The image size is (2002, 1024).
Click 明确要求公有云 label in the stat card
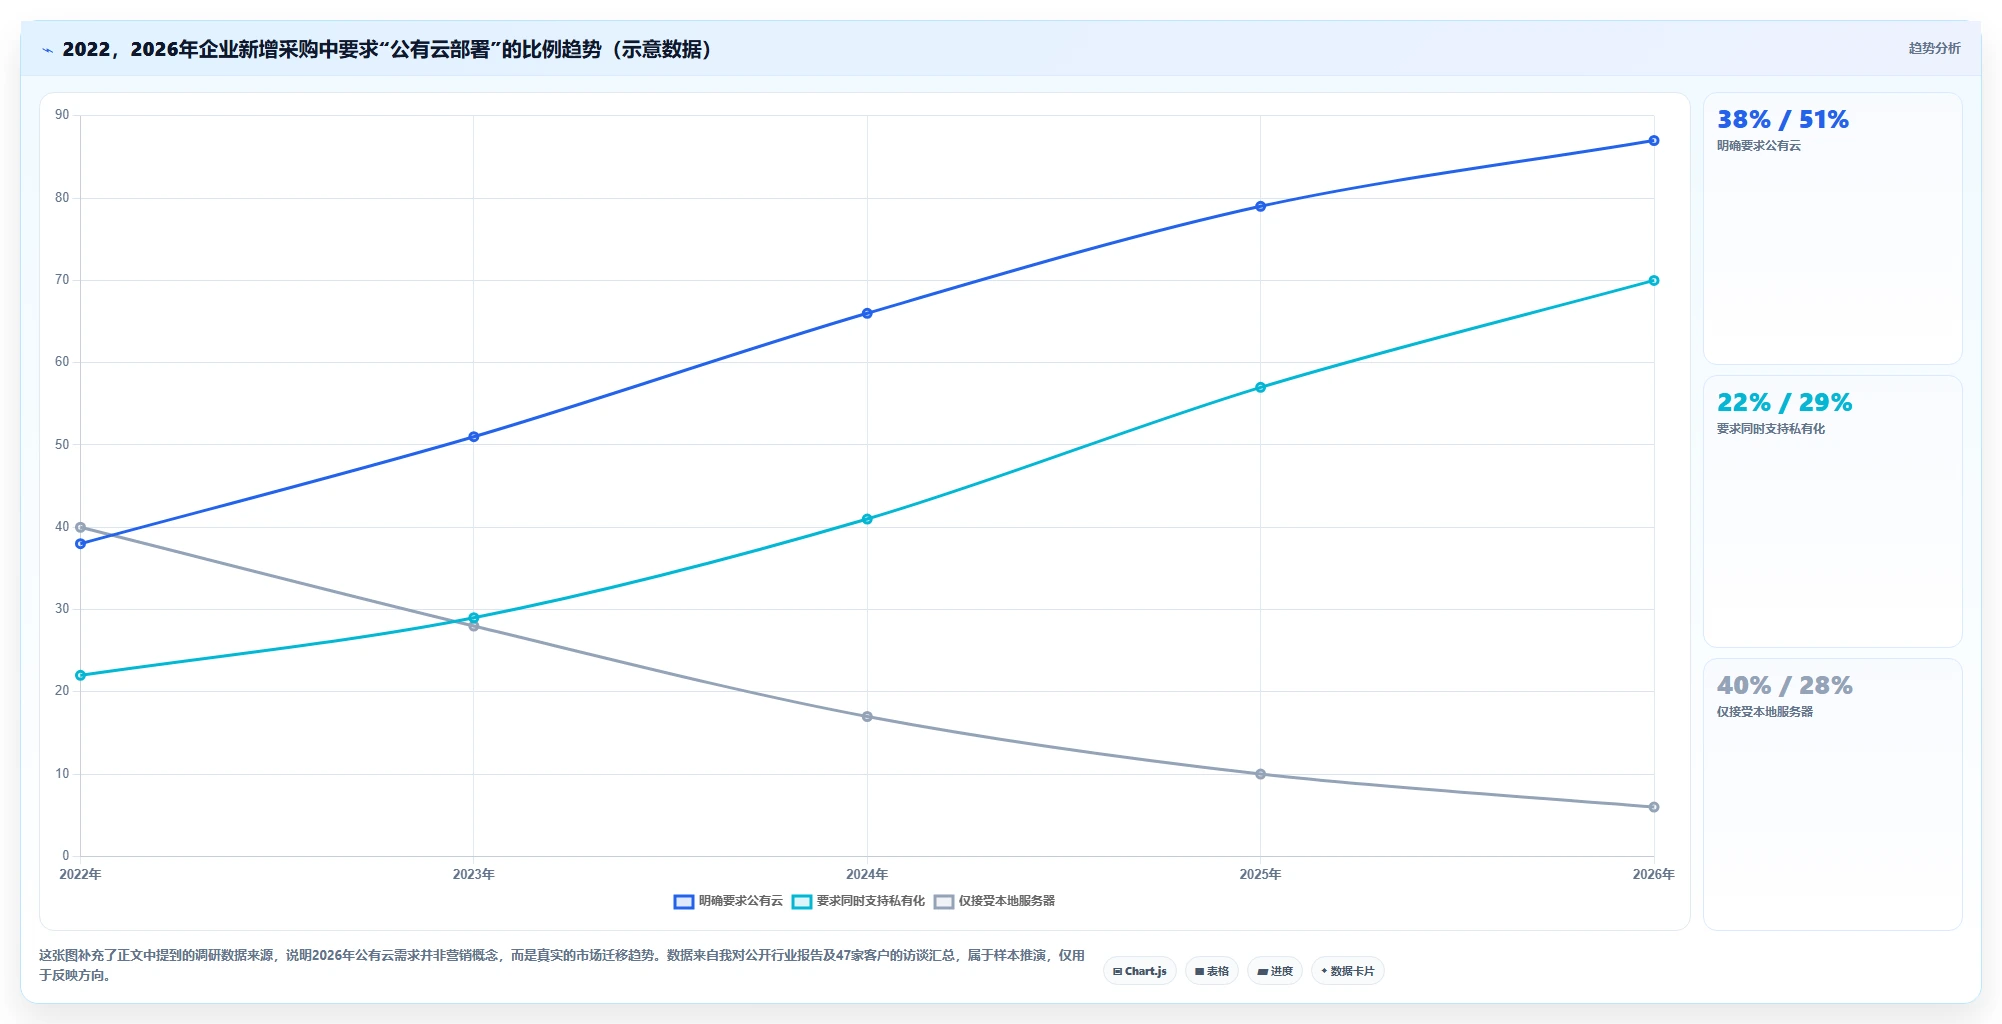coord(1759,146)
